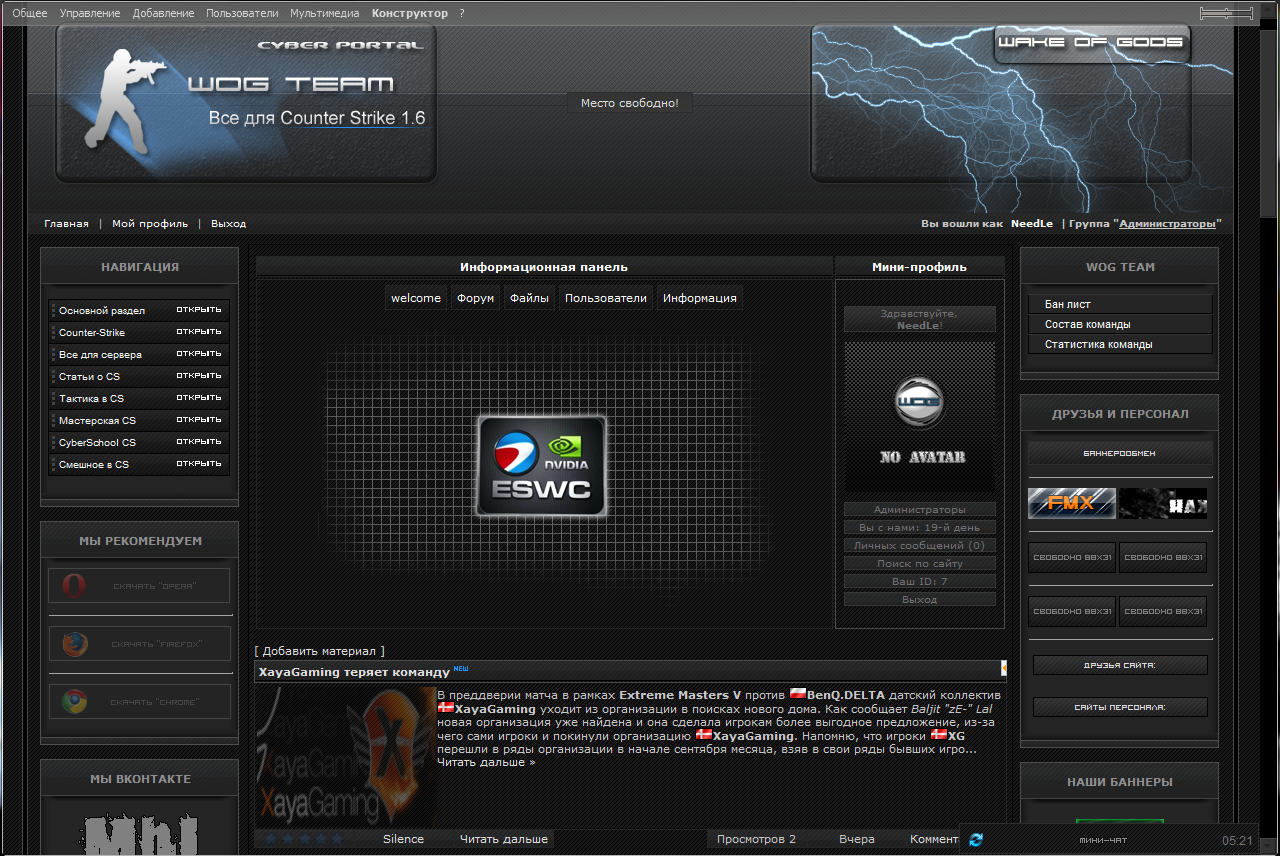Click the ESWC Nvidia logo image

click(x=541, y=466)
